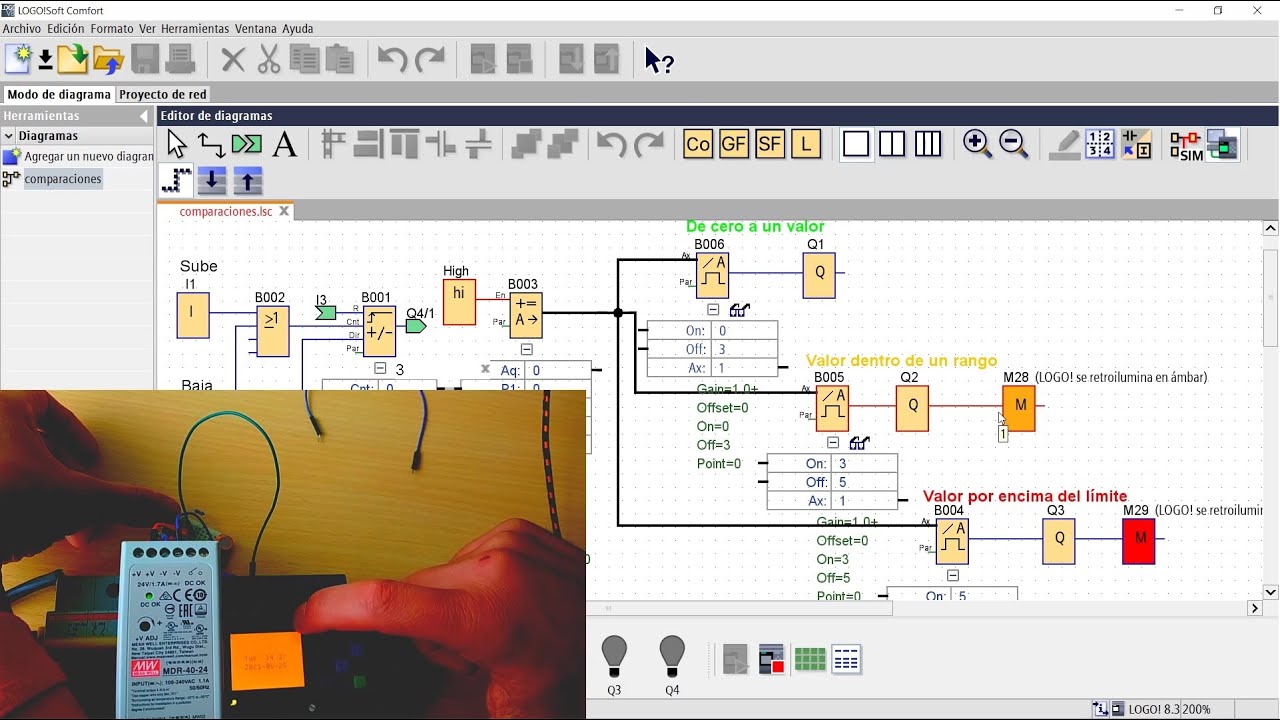Collapse B004 parameter box
This screenshot has height=720, width=1280.
[x=953, y=575]
